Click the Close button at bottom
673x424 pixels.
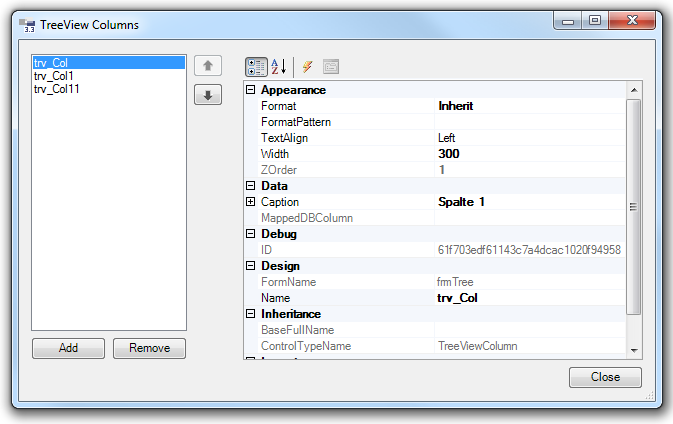tap(605, 378)
